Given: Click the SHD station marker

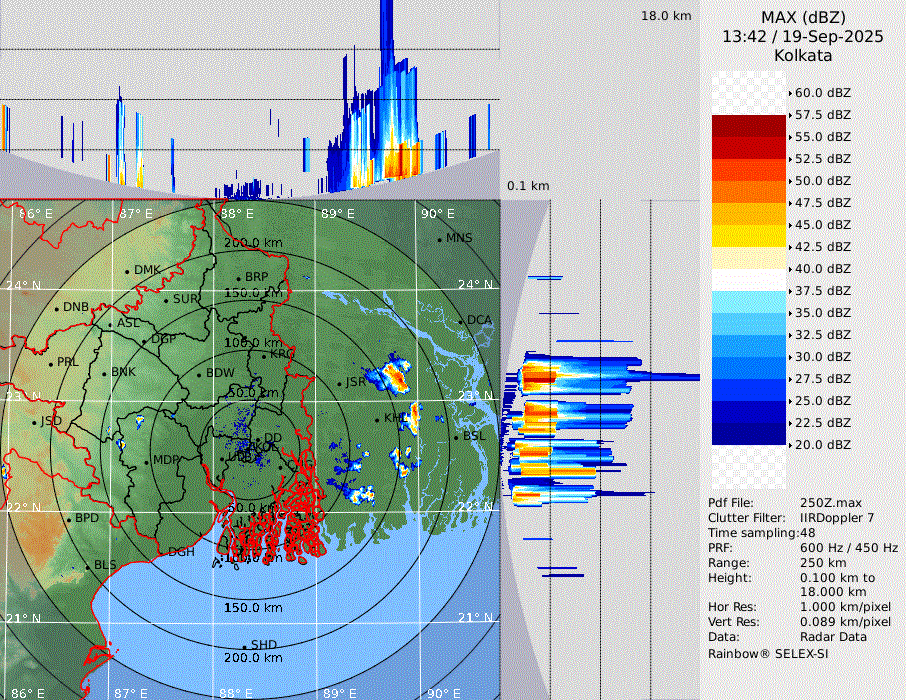Looking at the screenshot, I should pos(245,645).
